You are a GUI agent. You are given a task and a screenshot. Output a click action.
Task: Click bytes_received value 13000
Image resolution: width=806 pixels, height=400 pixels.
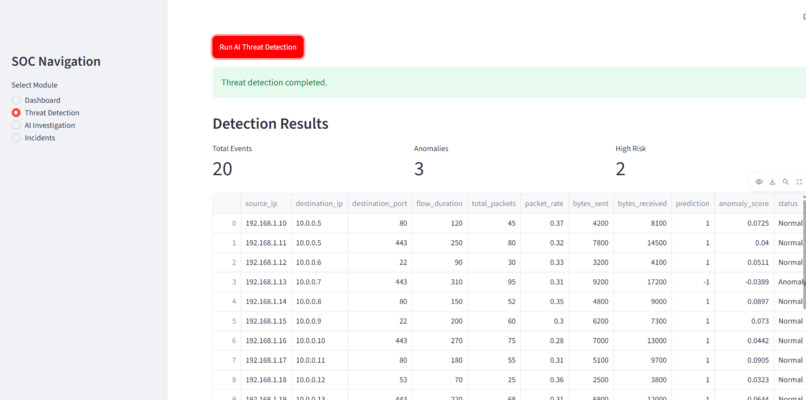(642, 340)
